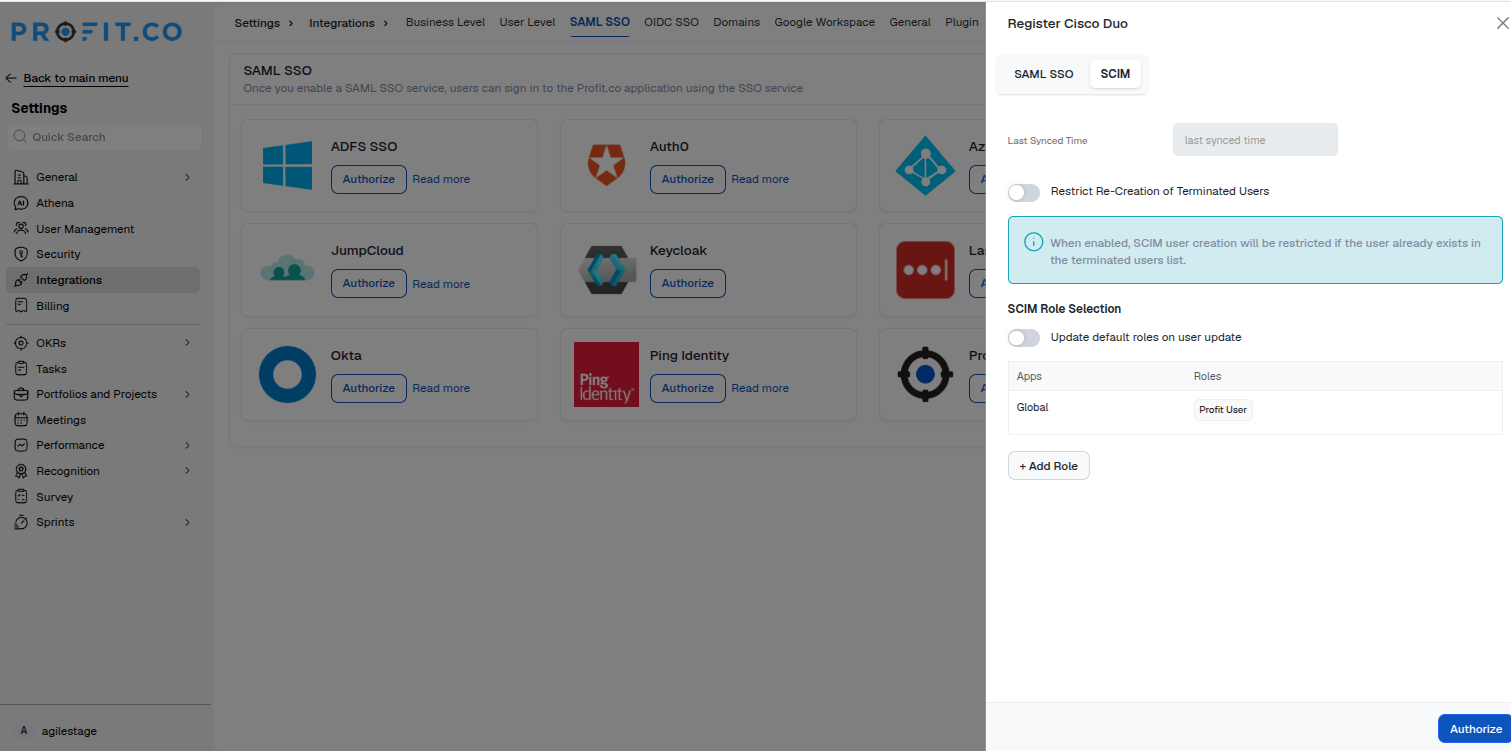The height and width of the screenshot is (751, 1511).
Task: Click the Performance sidebar icon
Action: pyautogui.click(x=21, y=445)
